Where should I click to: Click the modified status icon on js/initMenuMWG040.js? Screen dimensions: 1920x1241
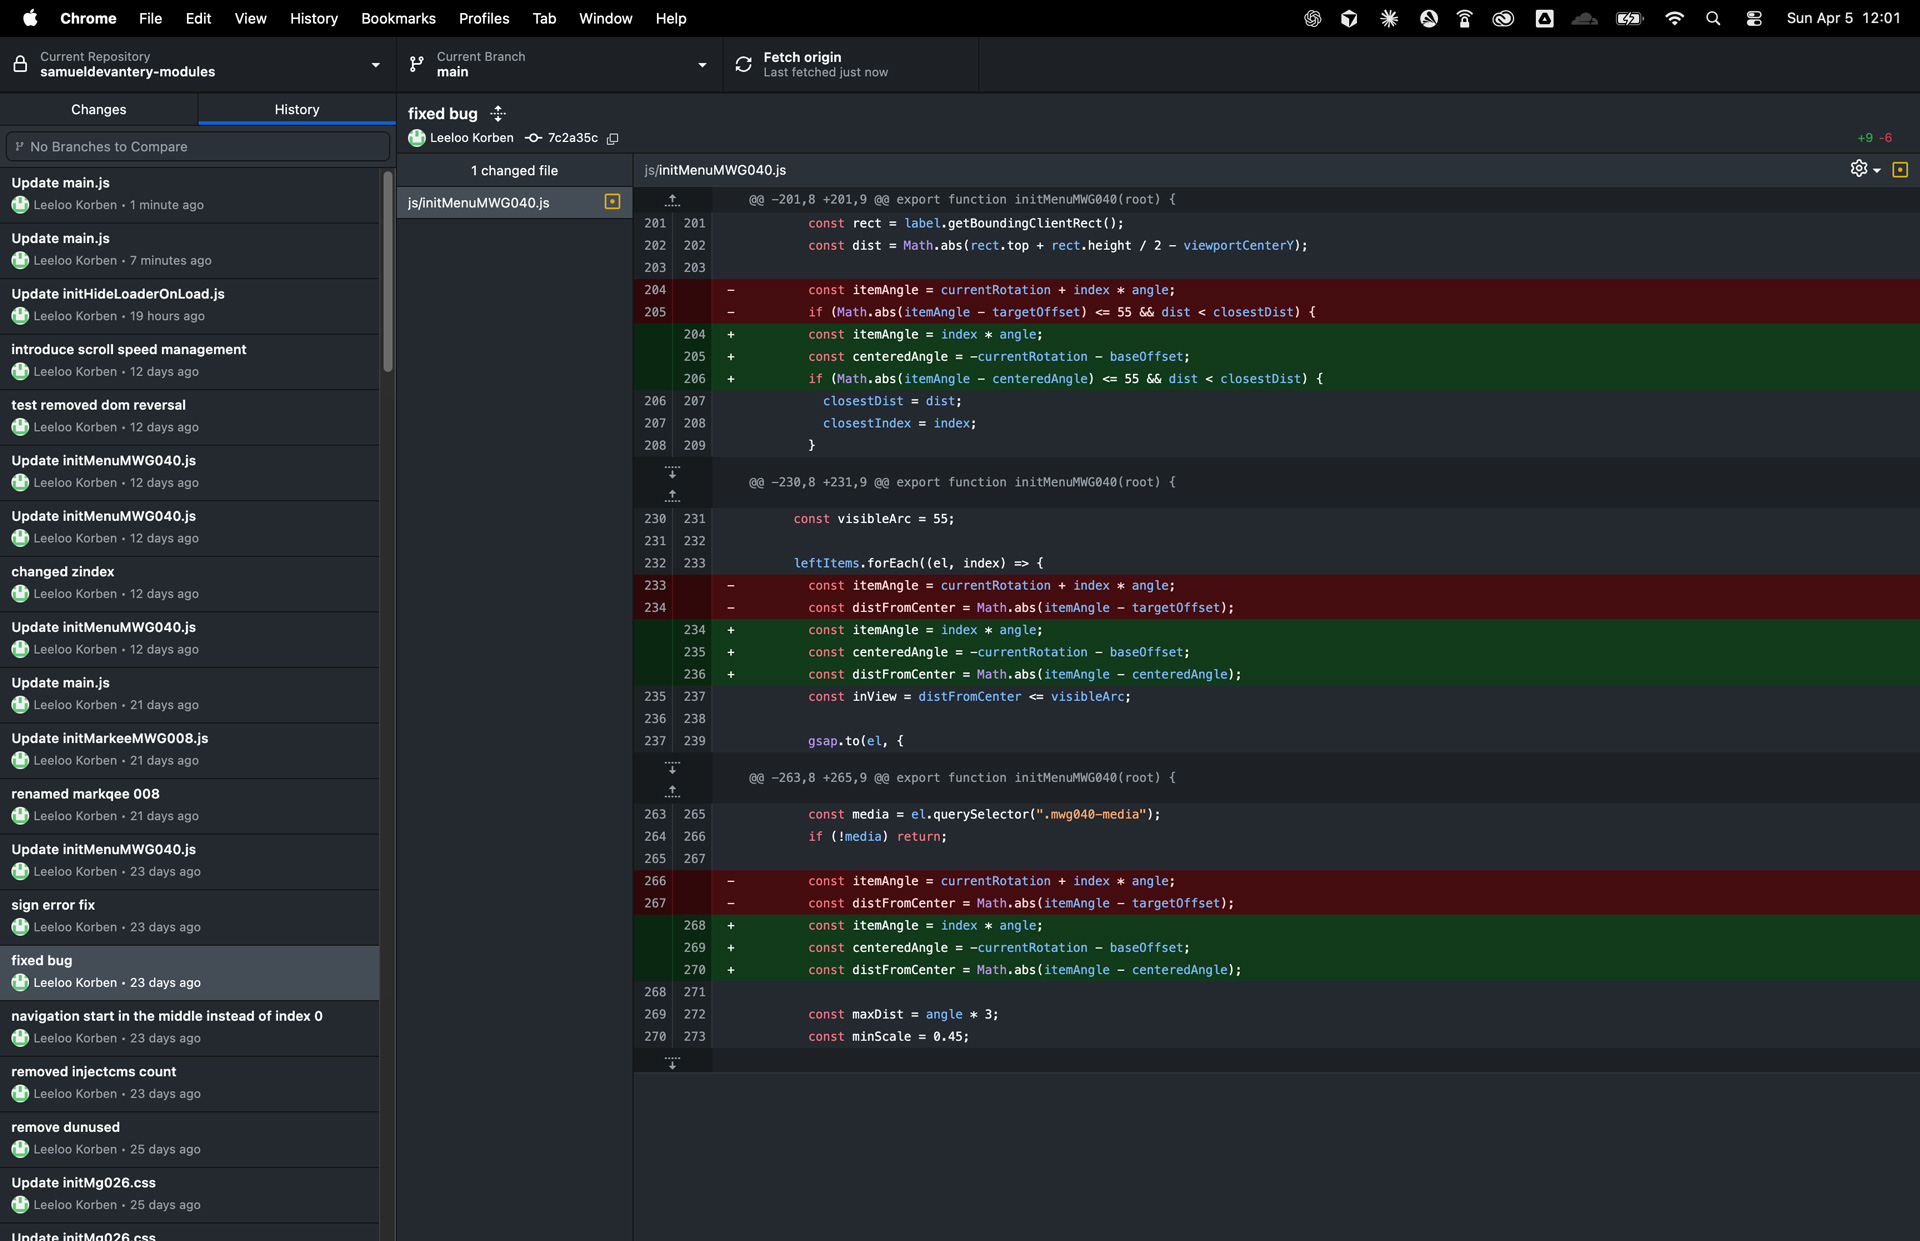pyautogui.click(x=612, y=202)
